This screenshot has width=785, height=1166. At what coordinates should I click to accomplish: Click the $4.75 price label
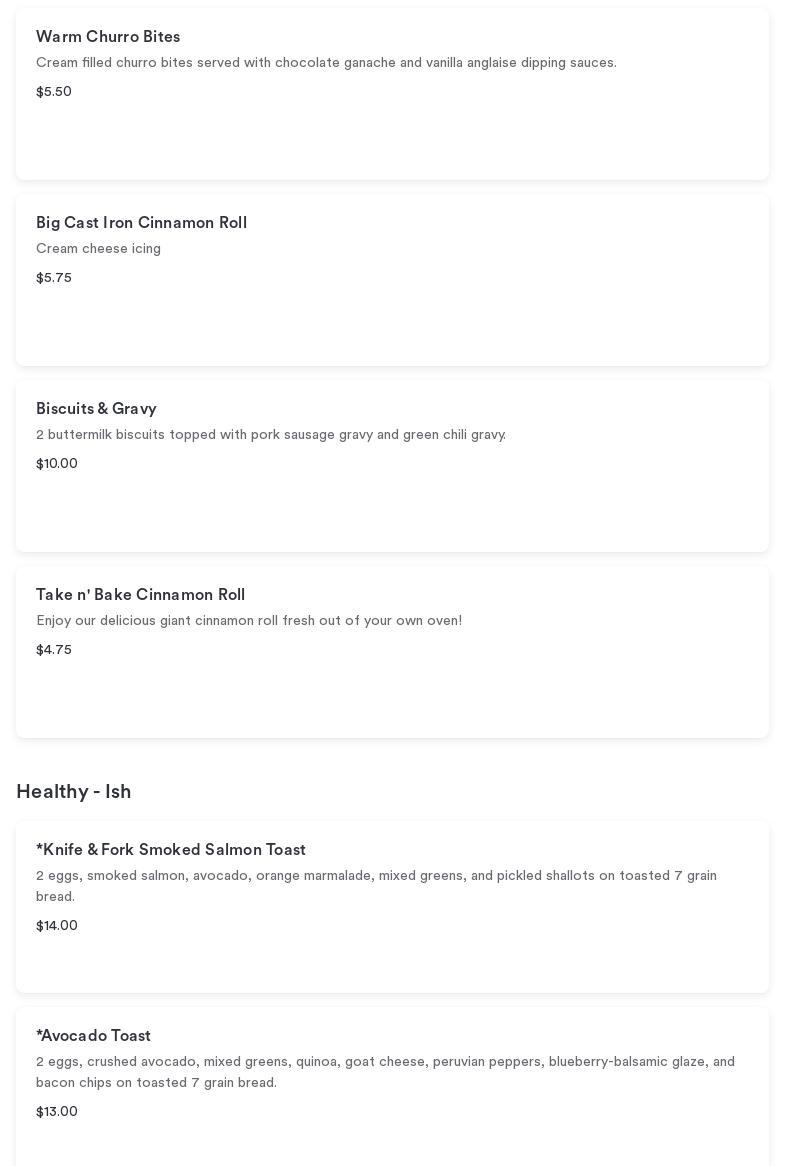click(x=54, y=650)
